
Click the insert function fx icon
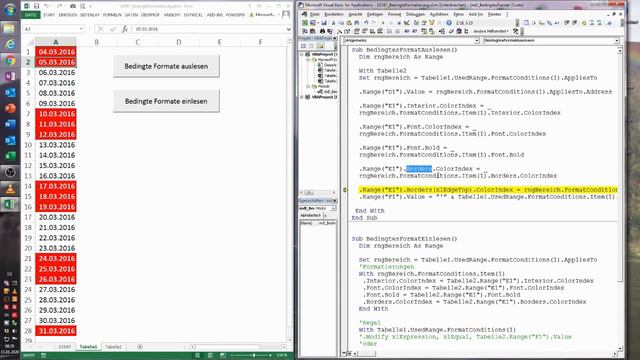125,29
